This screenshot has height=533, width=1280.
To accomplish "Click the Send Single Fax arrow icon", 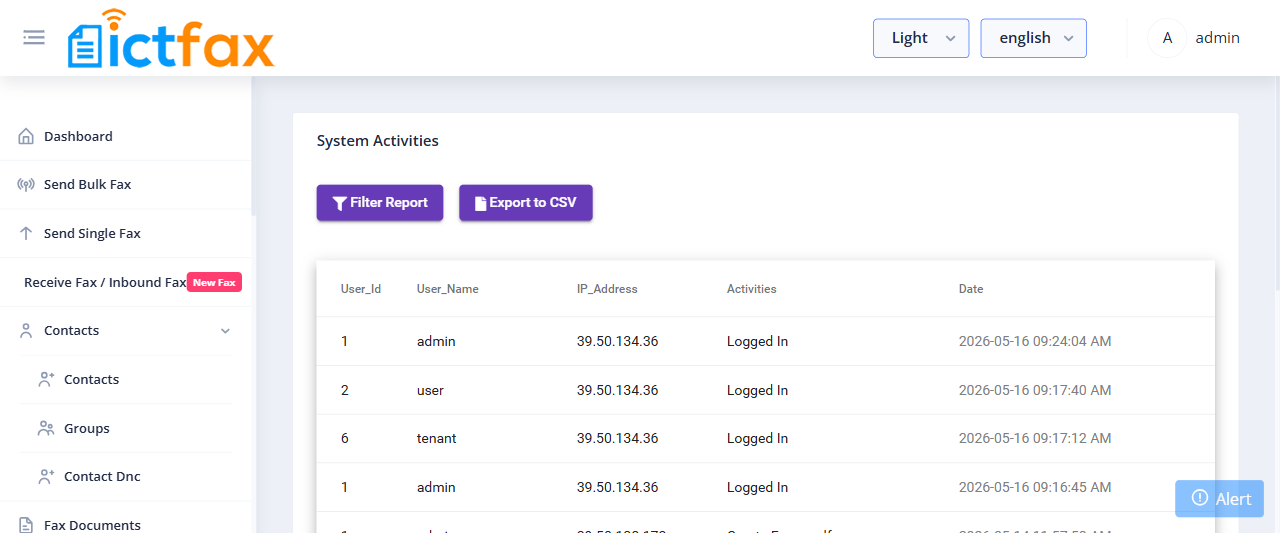I will 26,233.
